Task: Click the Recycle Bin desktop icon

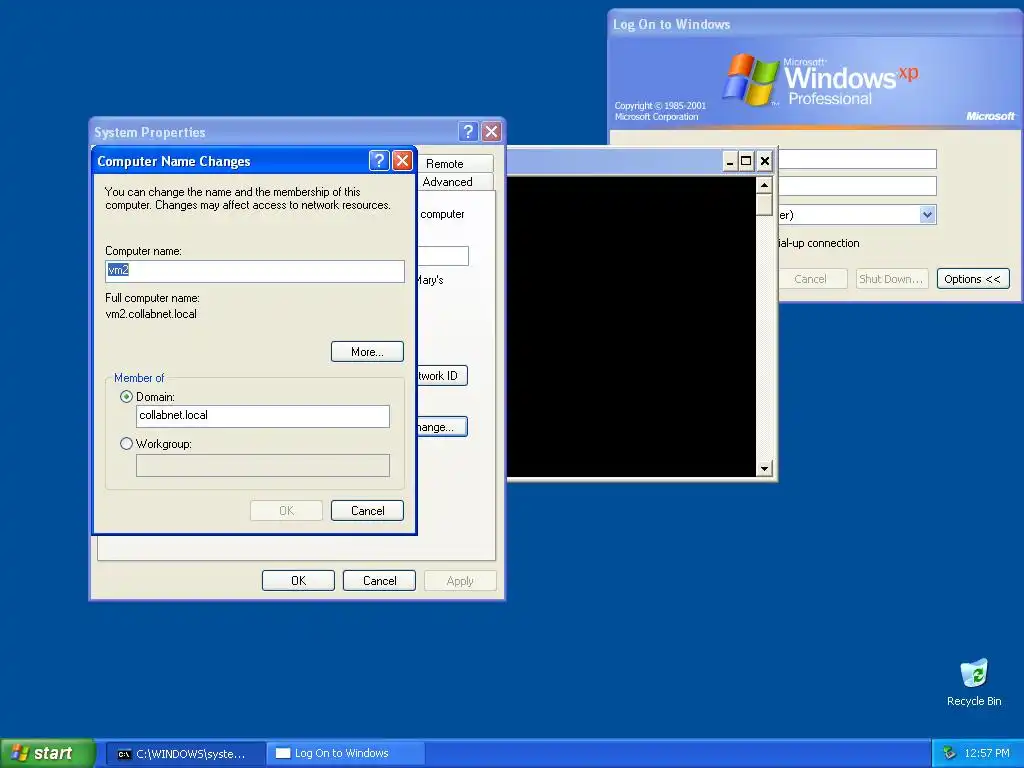Action: (x=974, y=682)
